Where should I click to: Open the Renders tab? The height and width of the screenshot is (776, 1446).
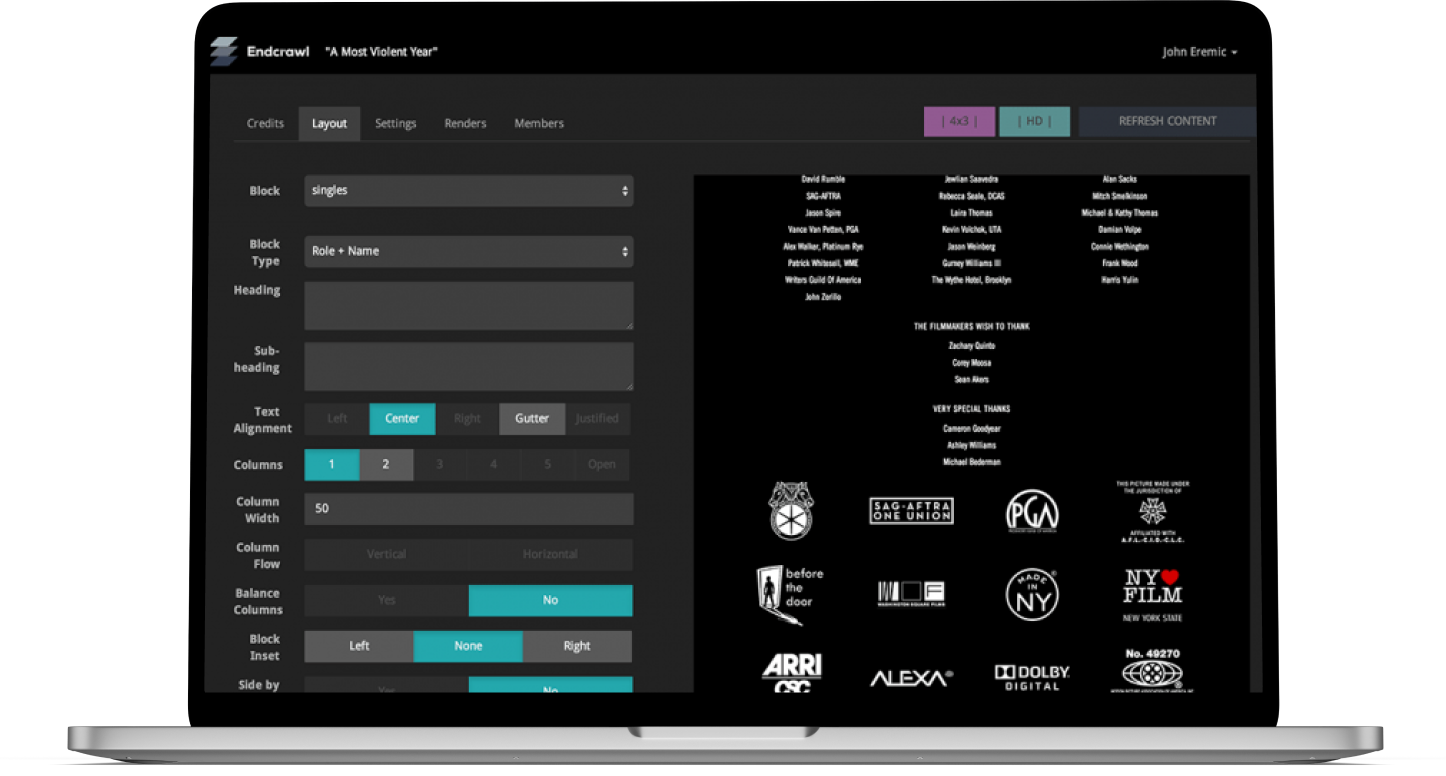point(465,124)
